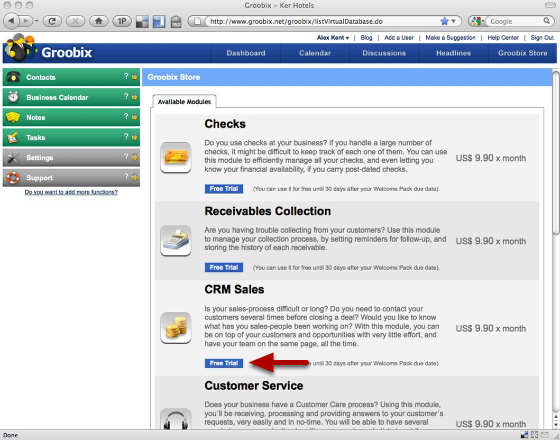Click the Groobix logo mascot
The width and height of the screenshot is (560, 440).
[x=20, y=48]
